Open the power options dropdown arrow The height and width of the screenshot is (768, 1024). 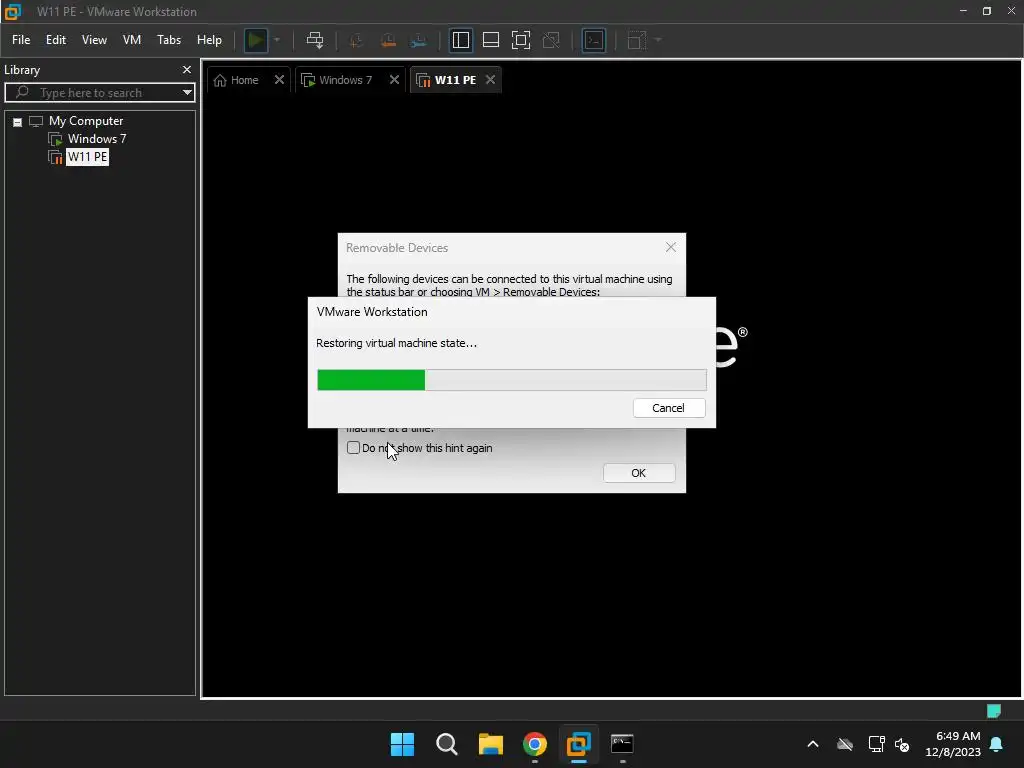tap(277, 40)
